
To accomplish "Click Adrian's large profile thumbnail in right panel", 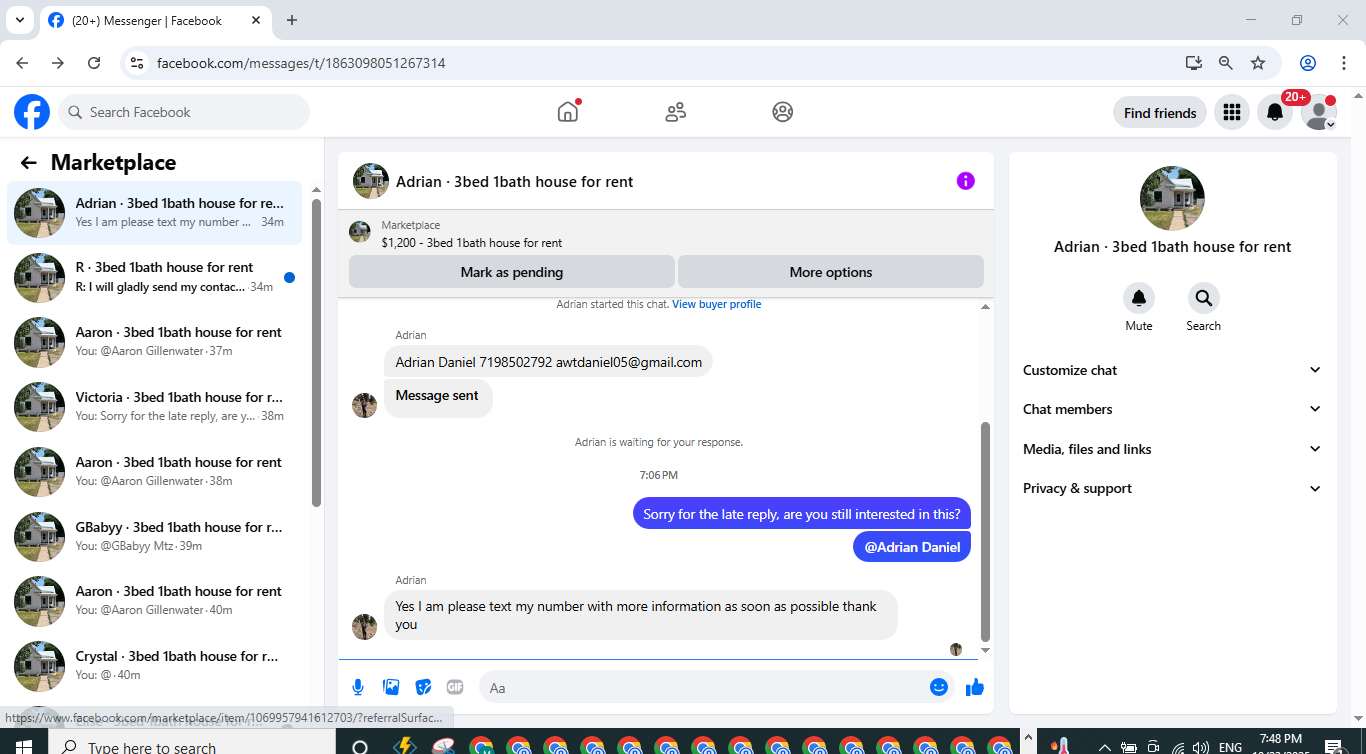I will (x=1172, y=198).
